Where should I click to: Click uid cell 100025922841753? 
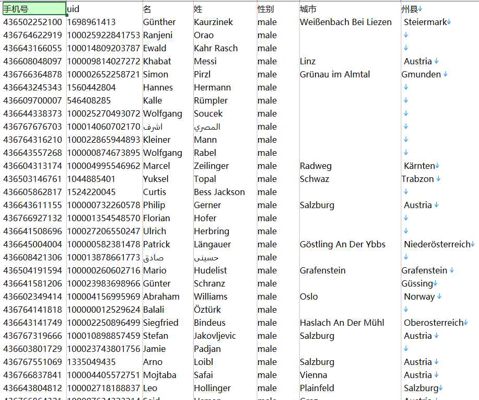click(x=104, y=35)
